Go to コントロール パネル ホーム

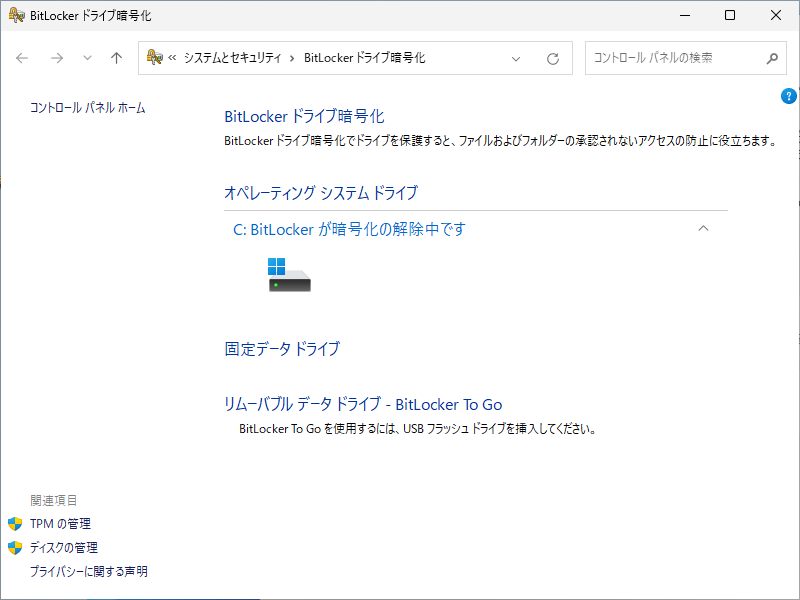pyautogui.click(x=88, y=108)
